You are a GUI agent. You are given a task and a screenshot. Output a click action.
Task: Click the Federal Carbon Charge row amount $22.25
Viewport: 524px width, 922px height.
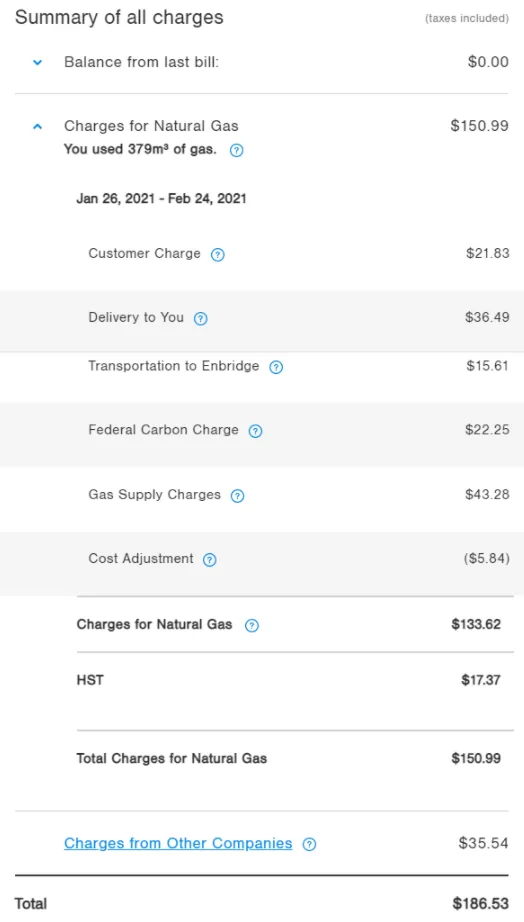point(487,430)
